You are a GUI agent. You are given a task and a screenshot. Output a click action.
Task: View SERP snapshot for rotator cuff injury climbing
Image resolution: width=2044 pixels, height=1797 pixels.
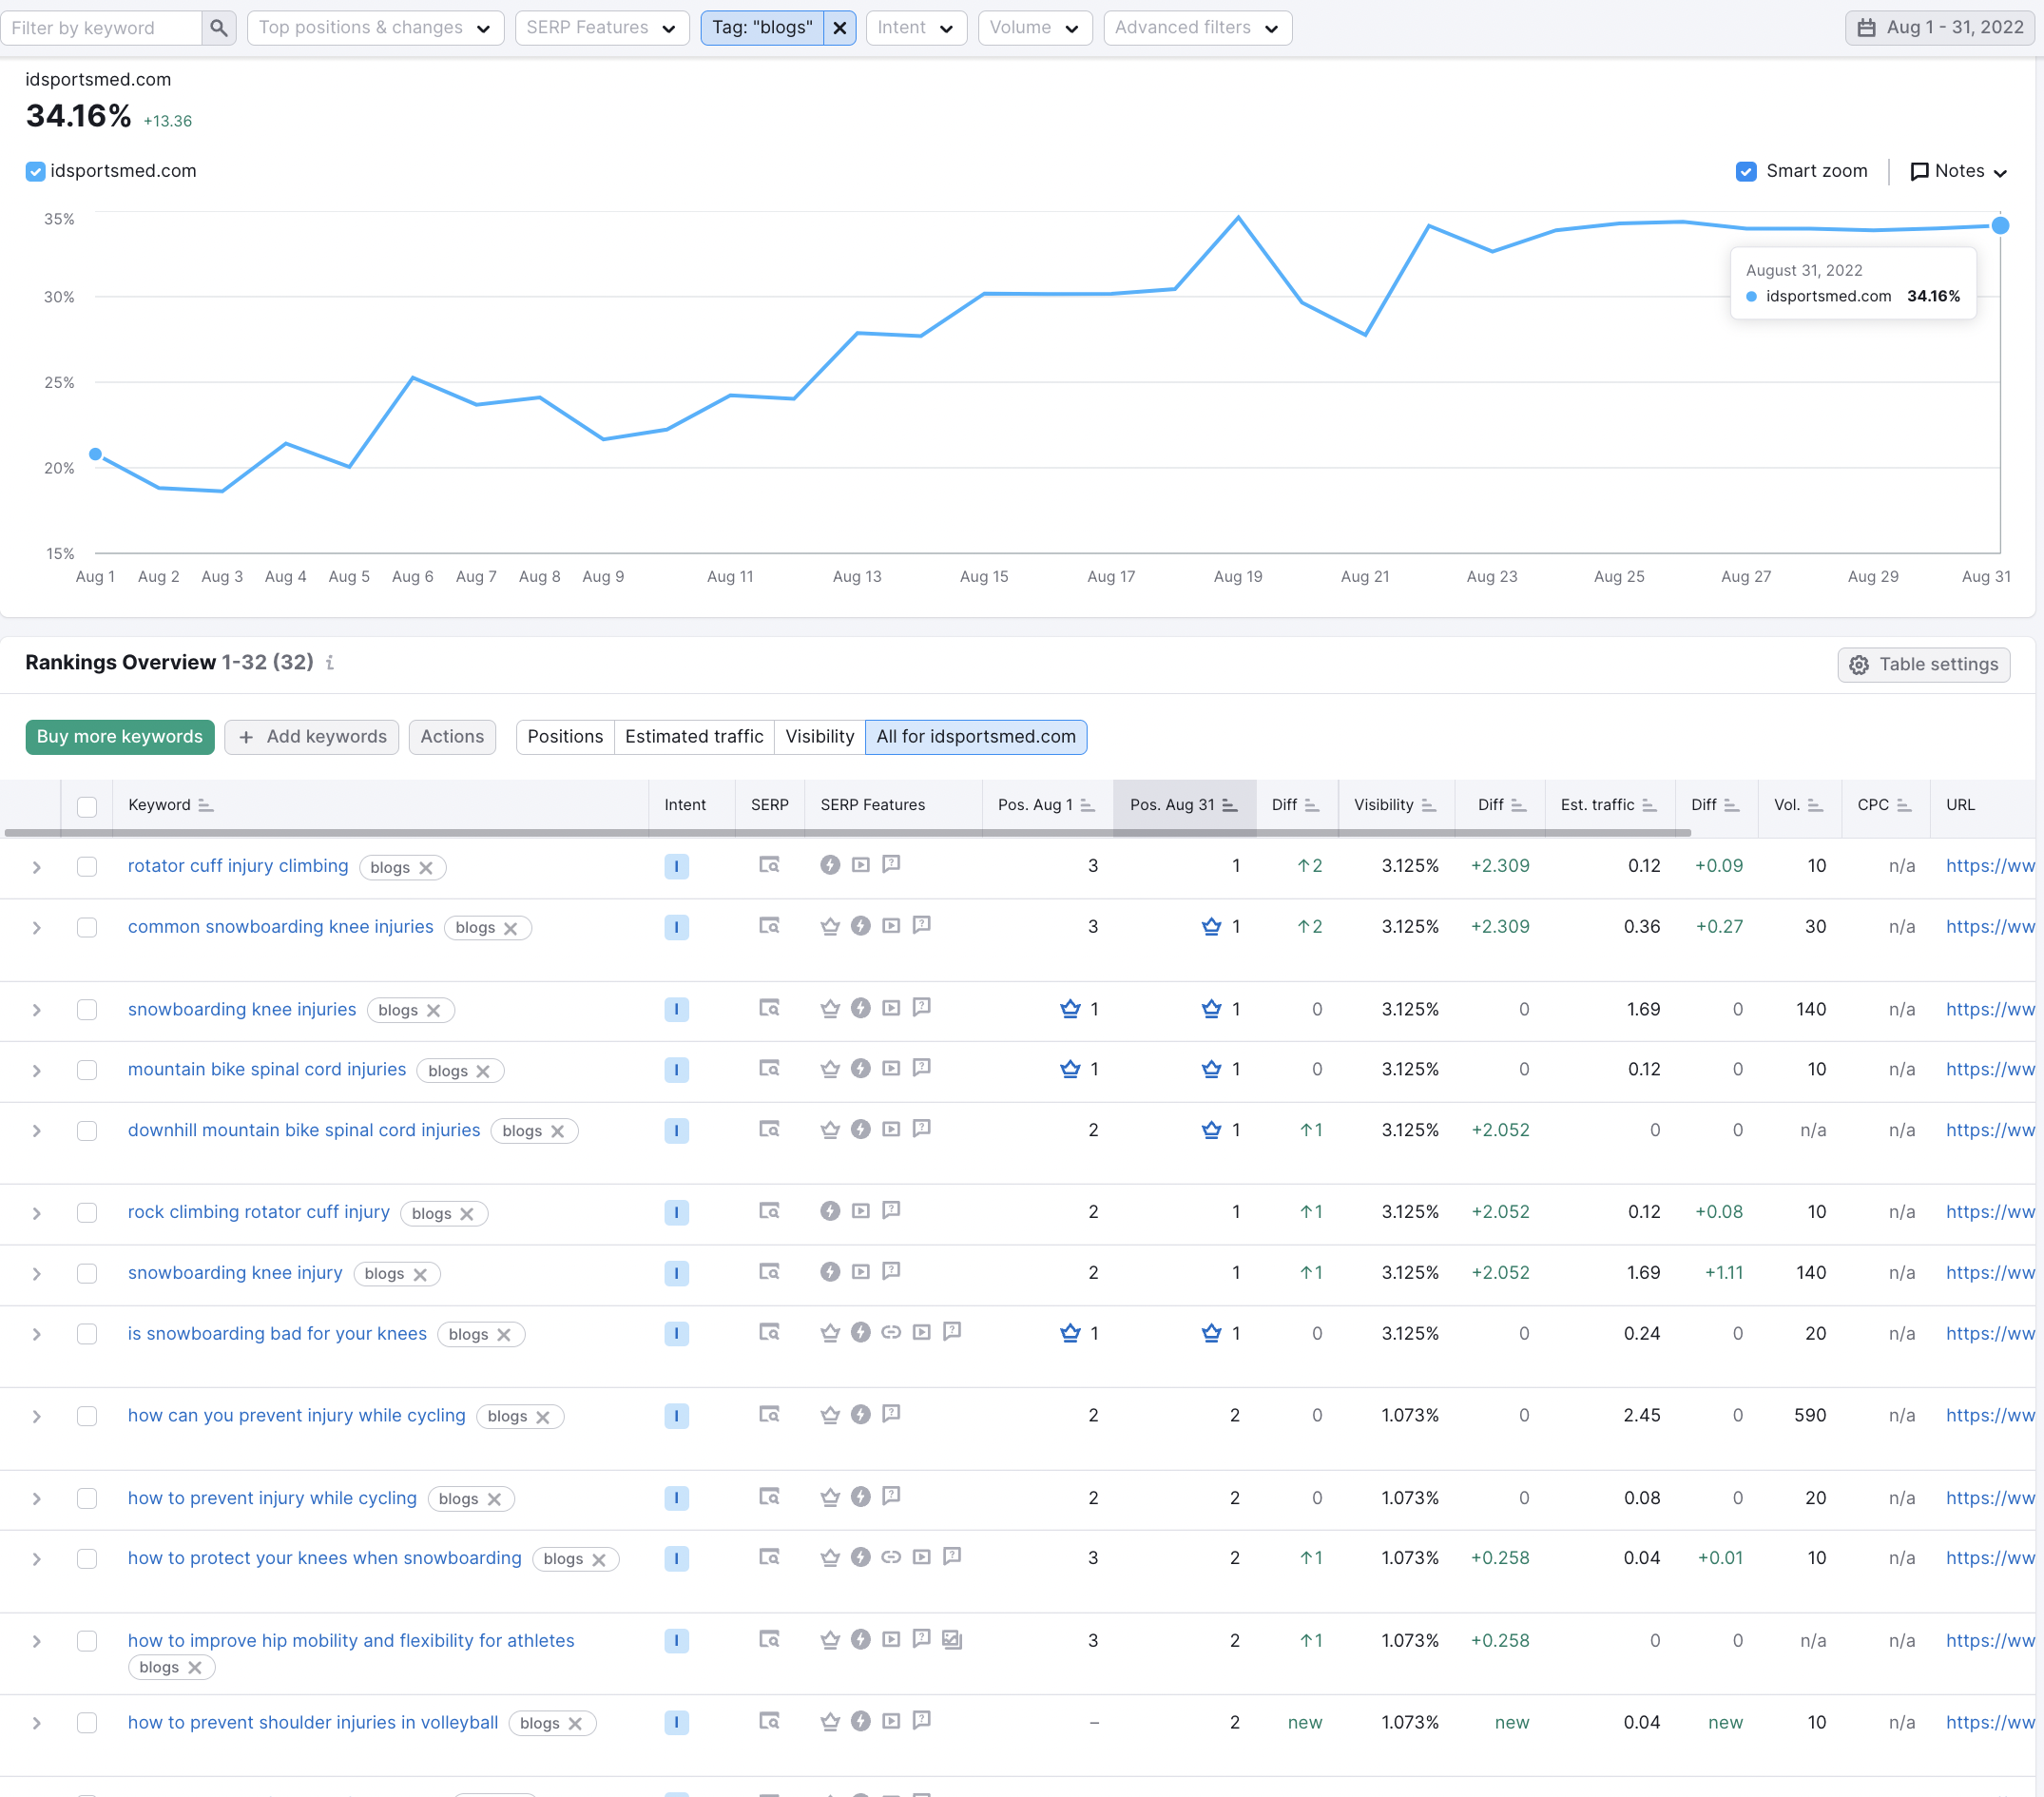click(768, 865)
